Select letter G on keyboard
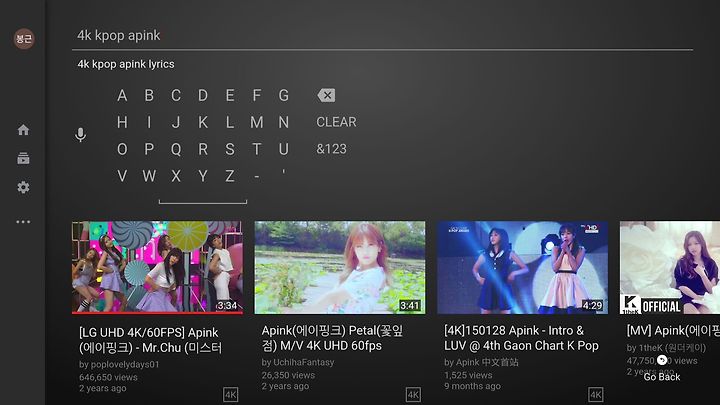This screenshot has width=720, height=405. tap(284, 96)
